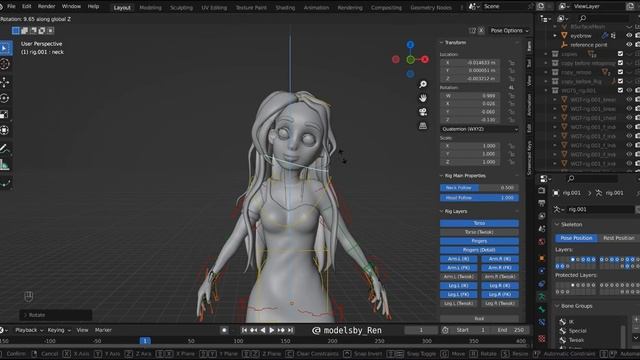Set selection mode to new selection icon
Viewport: 640px width, 360px height.
coord(16,31)
